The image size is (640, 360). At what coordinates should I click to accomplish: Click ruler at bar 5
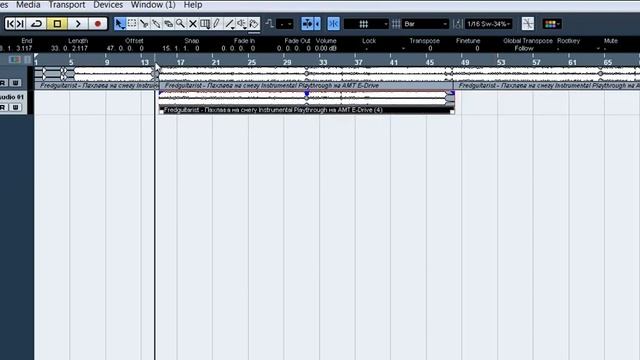pyautogui.click(x=71, y=62)
